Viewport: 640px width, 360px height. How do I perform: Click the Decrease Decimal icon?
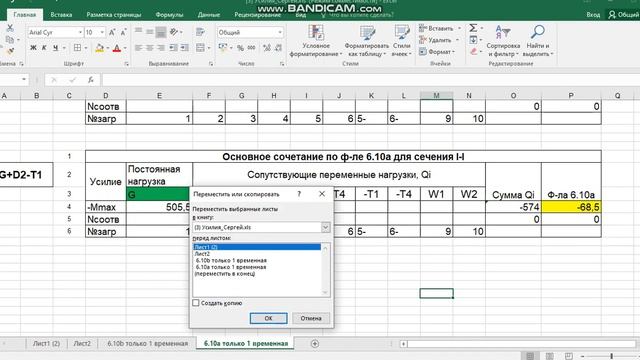point(278,48)
